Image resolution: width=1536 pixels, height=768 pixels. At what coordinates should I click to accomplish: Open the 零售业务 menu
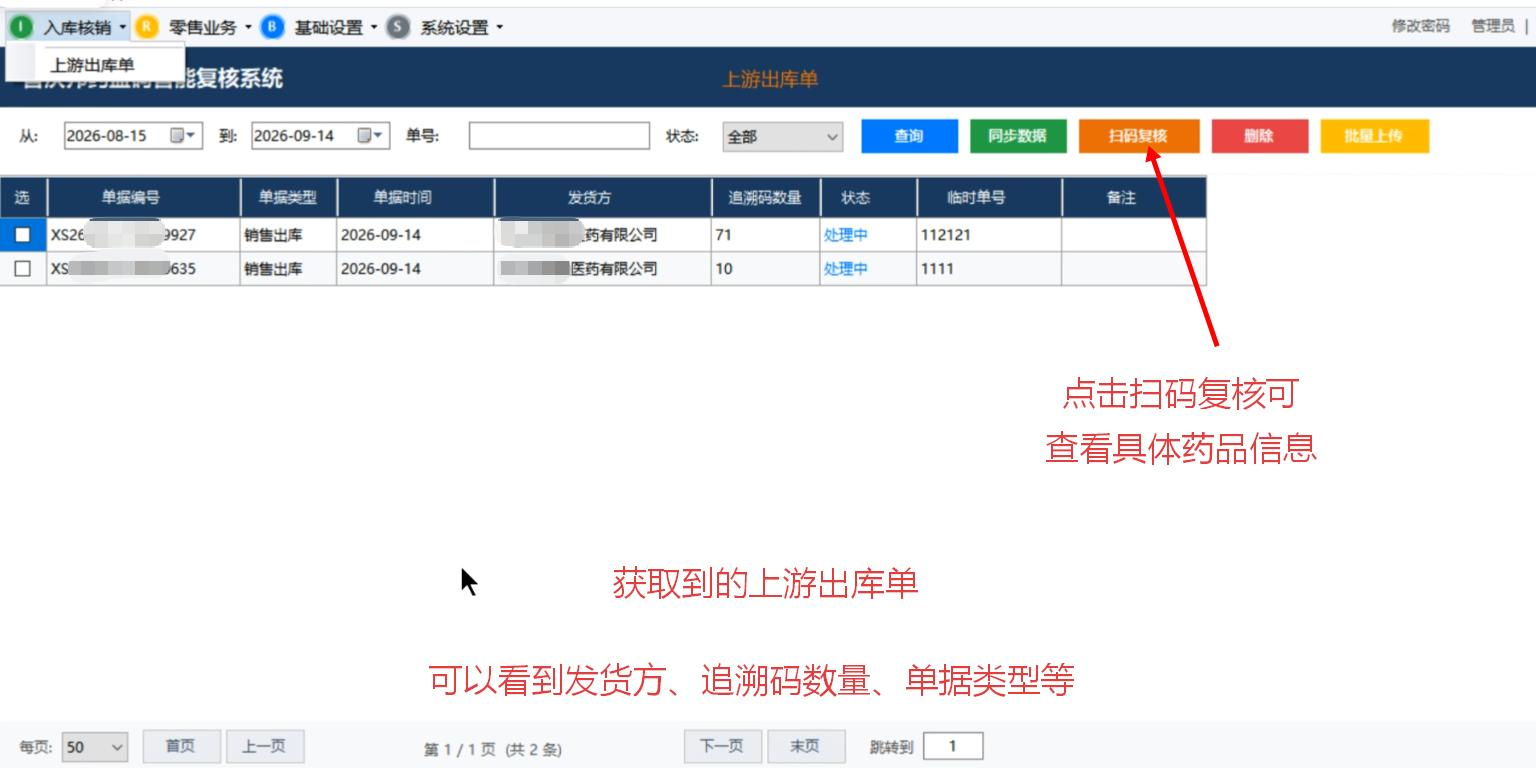pos(203,27)
